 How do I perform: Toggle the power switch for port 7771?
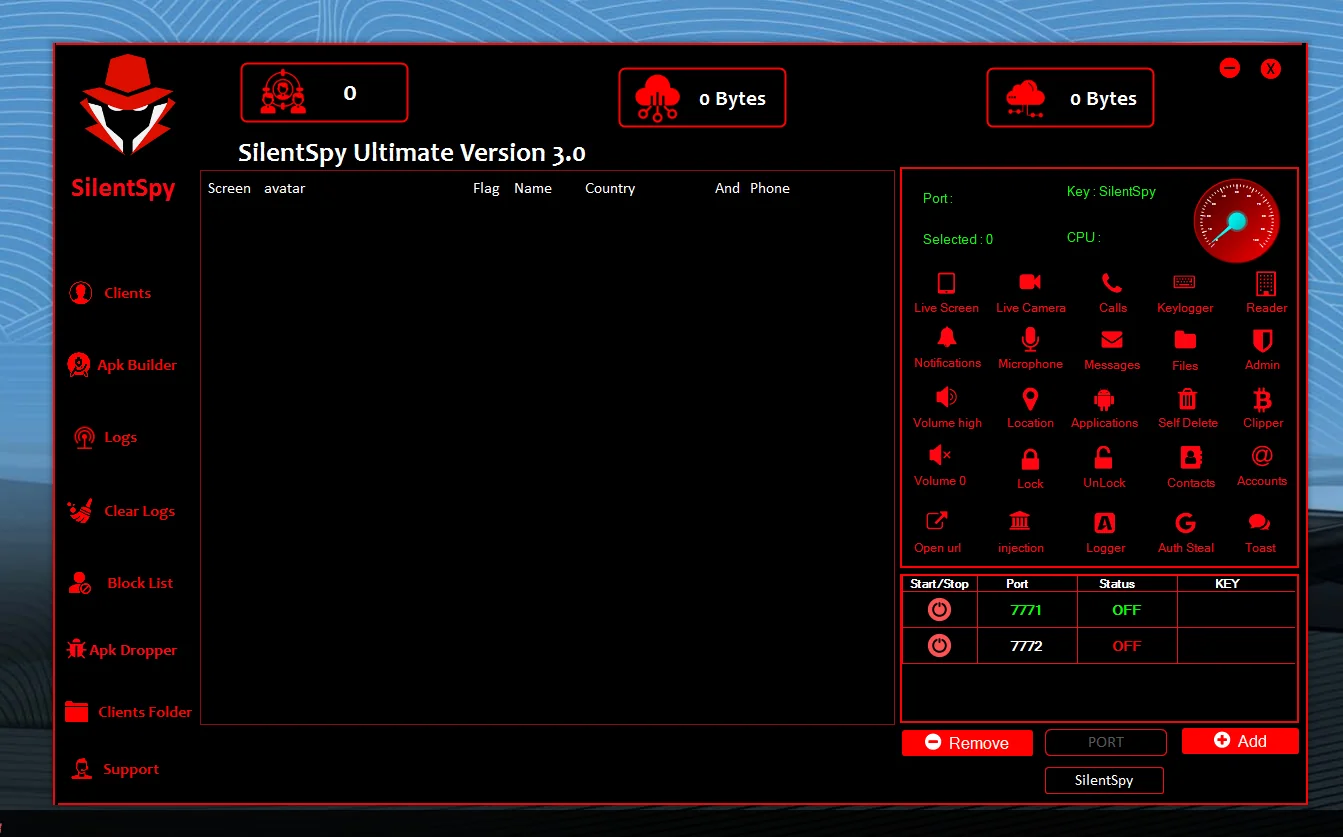tap(938, 608)
